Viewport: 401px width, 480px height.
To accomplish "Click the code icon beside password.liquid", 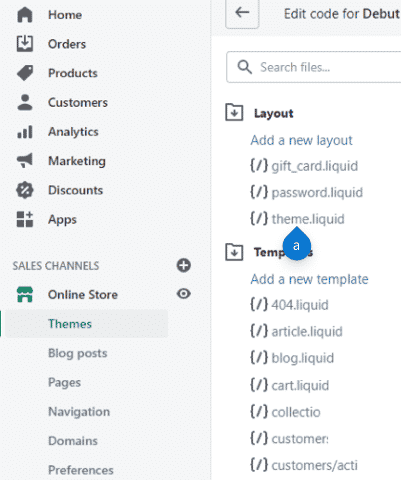I will (x=259, y=192).
